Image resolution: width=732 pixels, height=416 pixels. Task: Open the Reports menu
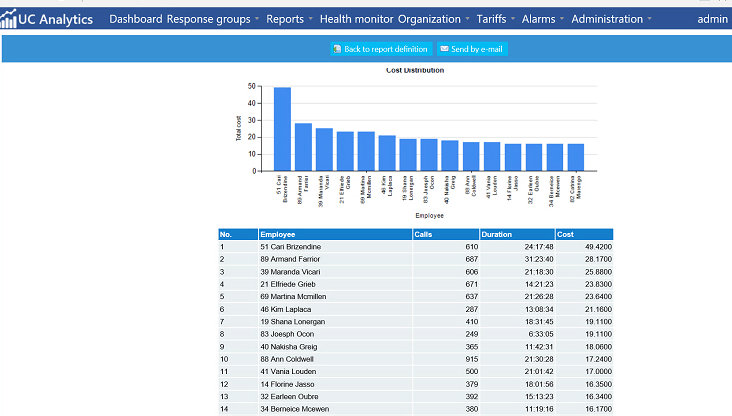pyautogui.click(x=285, y=19)
